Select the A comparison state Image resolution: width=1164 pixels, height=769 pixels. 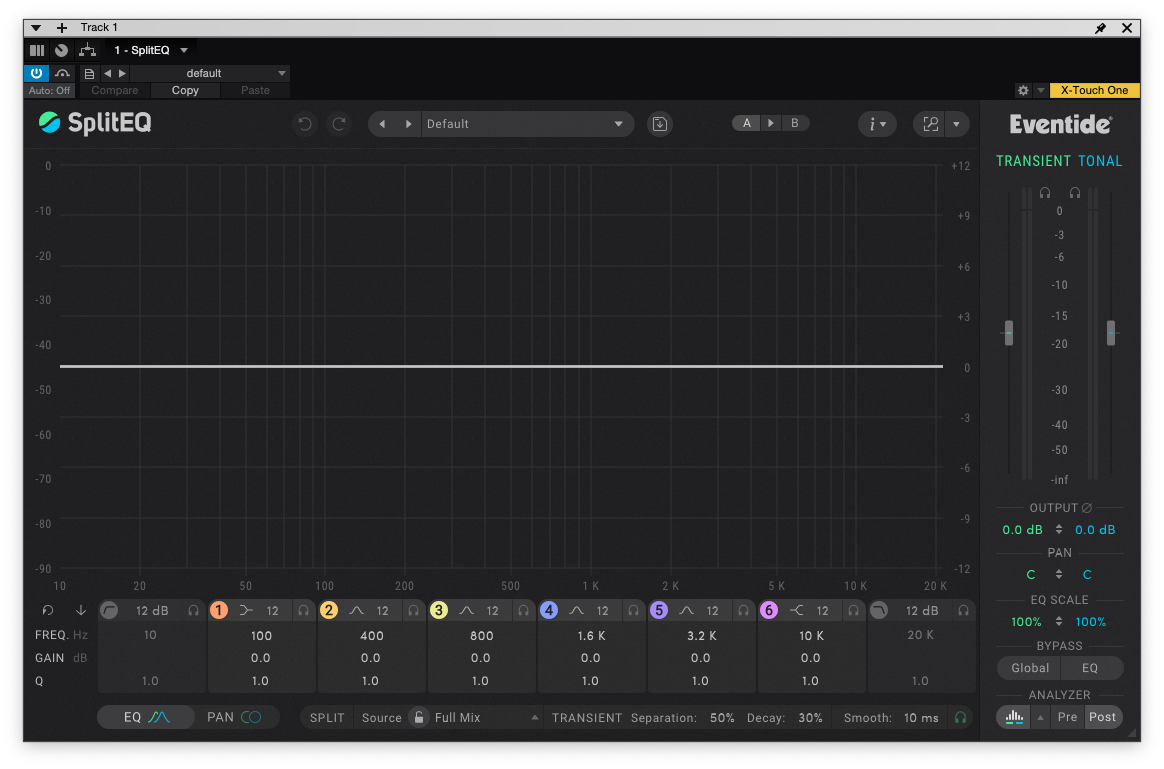[747, 123]
